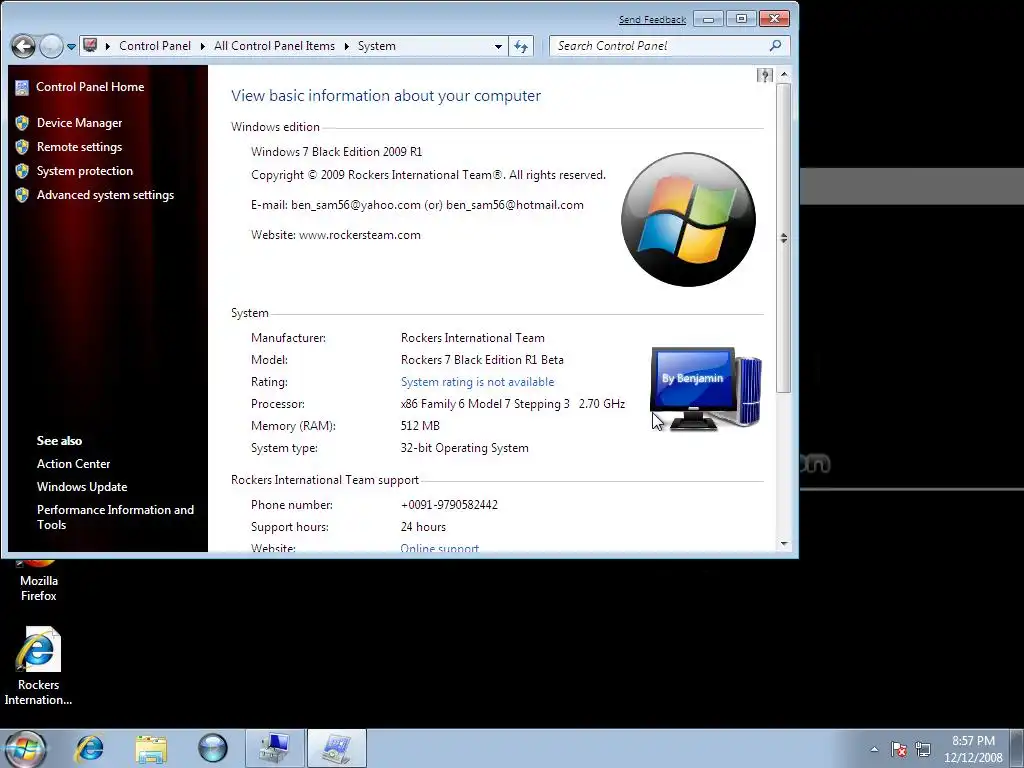Refresh the address bar page

click(521, 46)
